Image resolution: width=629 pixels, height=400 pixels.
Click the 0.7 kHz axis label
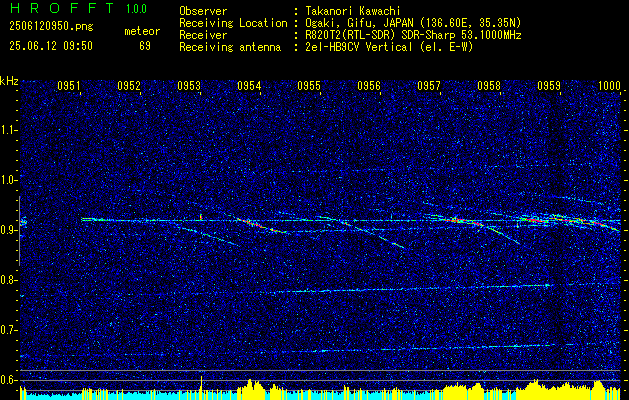pos(9,330)
